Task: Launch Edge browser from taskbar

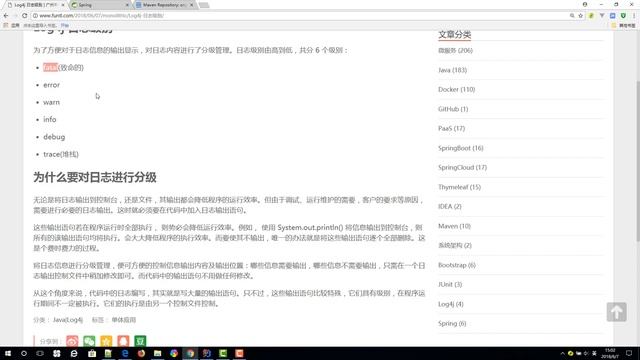Action: pos(125,353)
